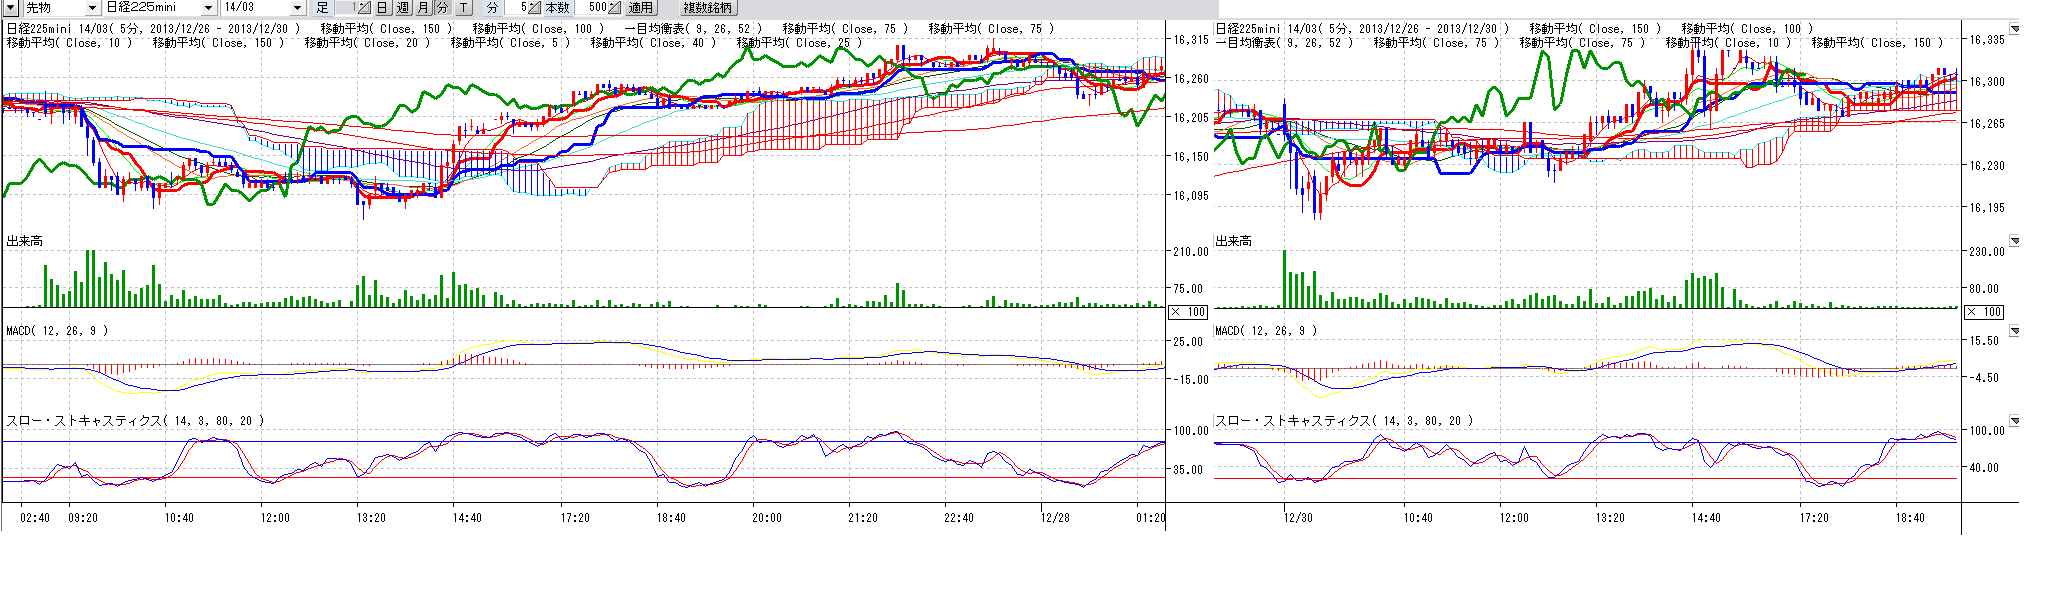Open the 先物 product type dropdown
The image size is (2046, 590).
click(x=92, y=8)
